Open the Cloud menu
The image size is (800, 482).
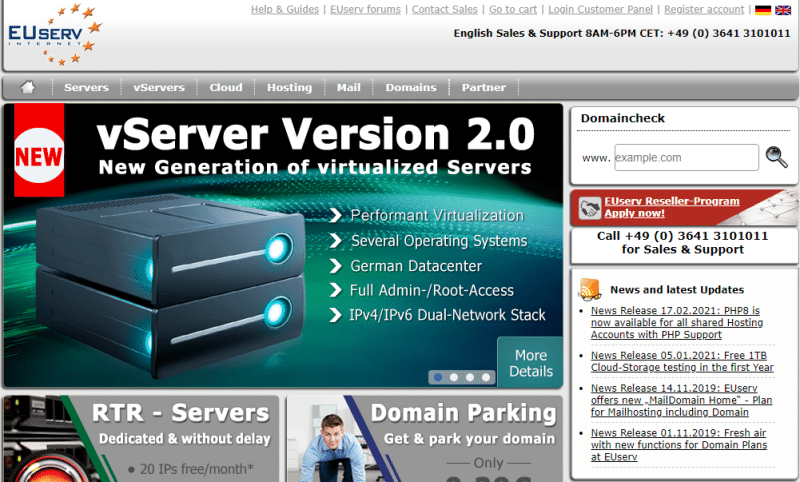226,87
